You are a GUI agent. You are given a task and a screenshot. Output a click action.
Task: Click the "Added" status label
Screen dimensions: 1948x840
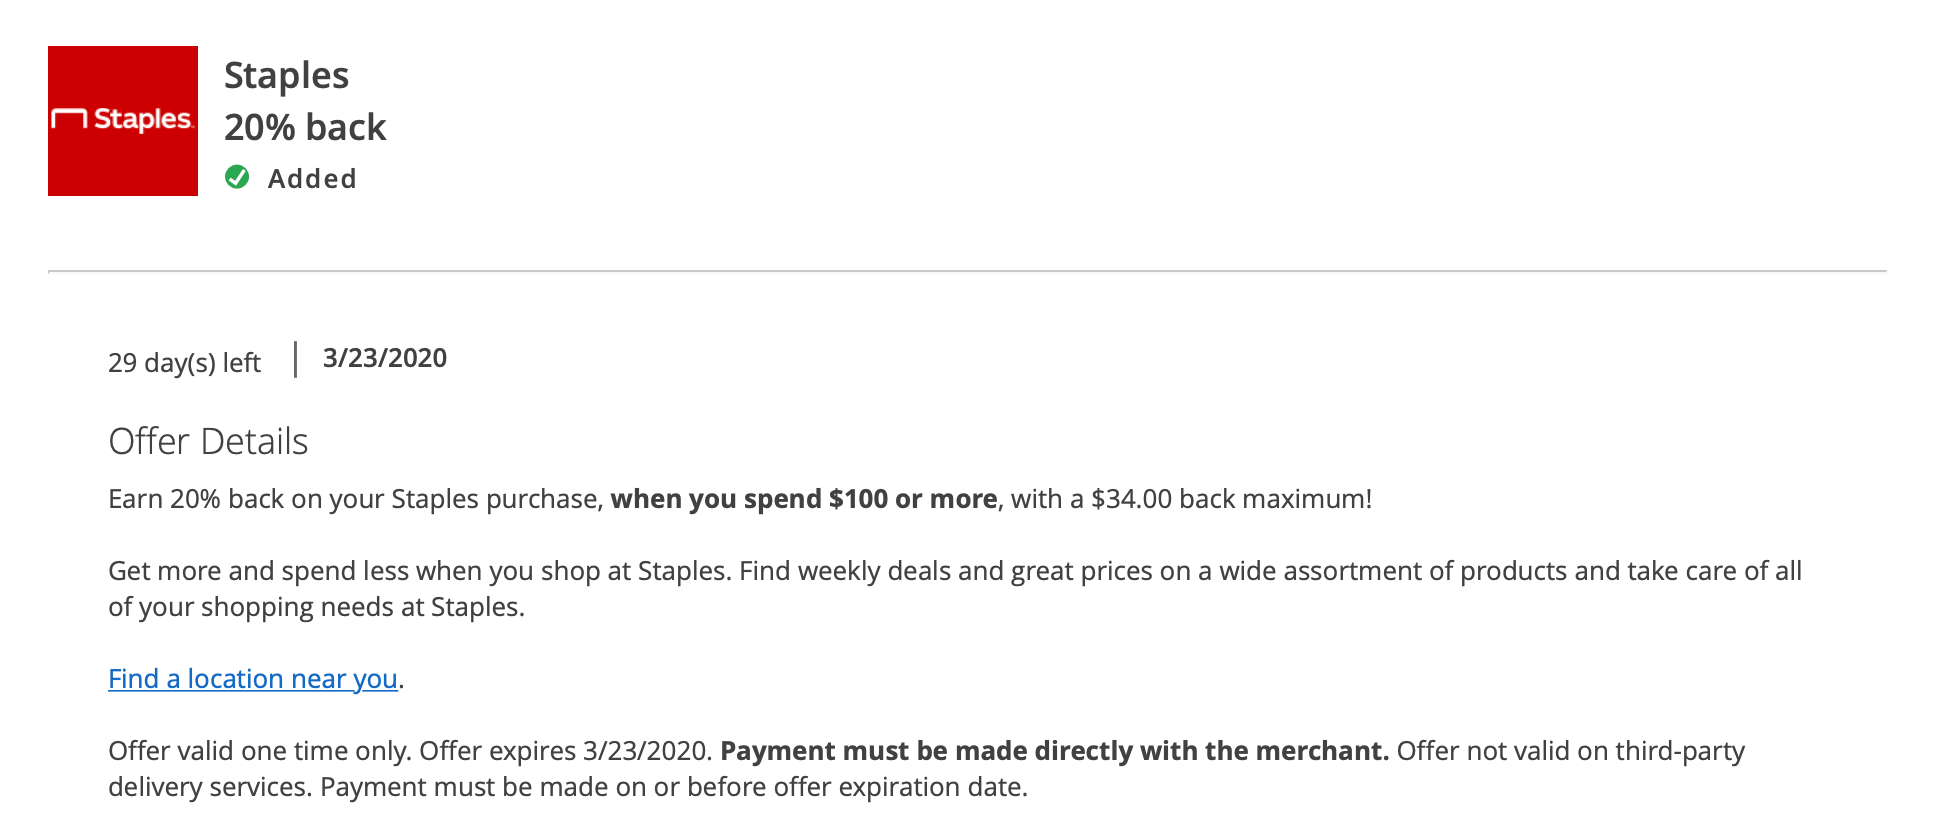coord(312,179)
